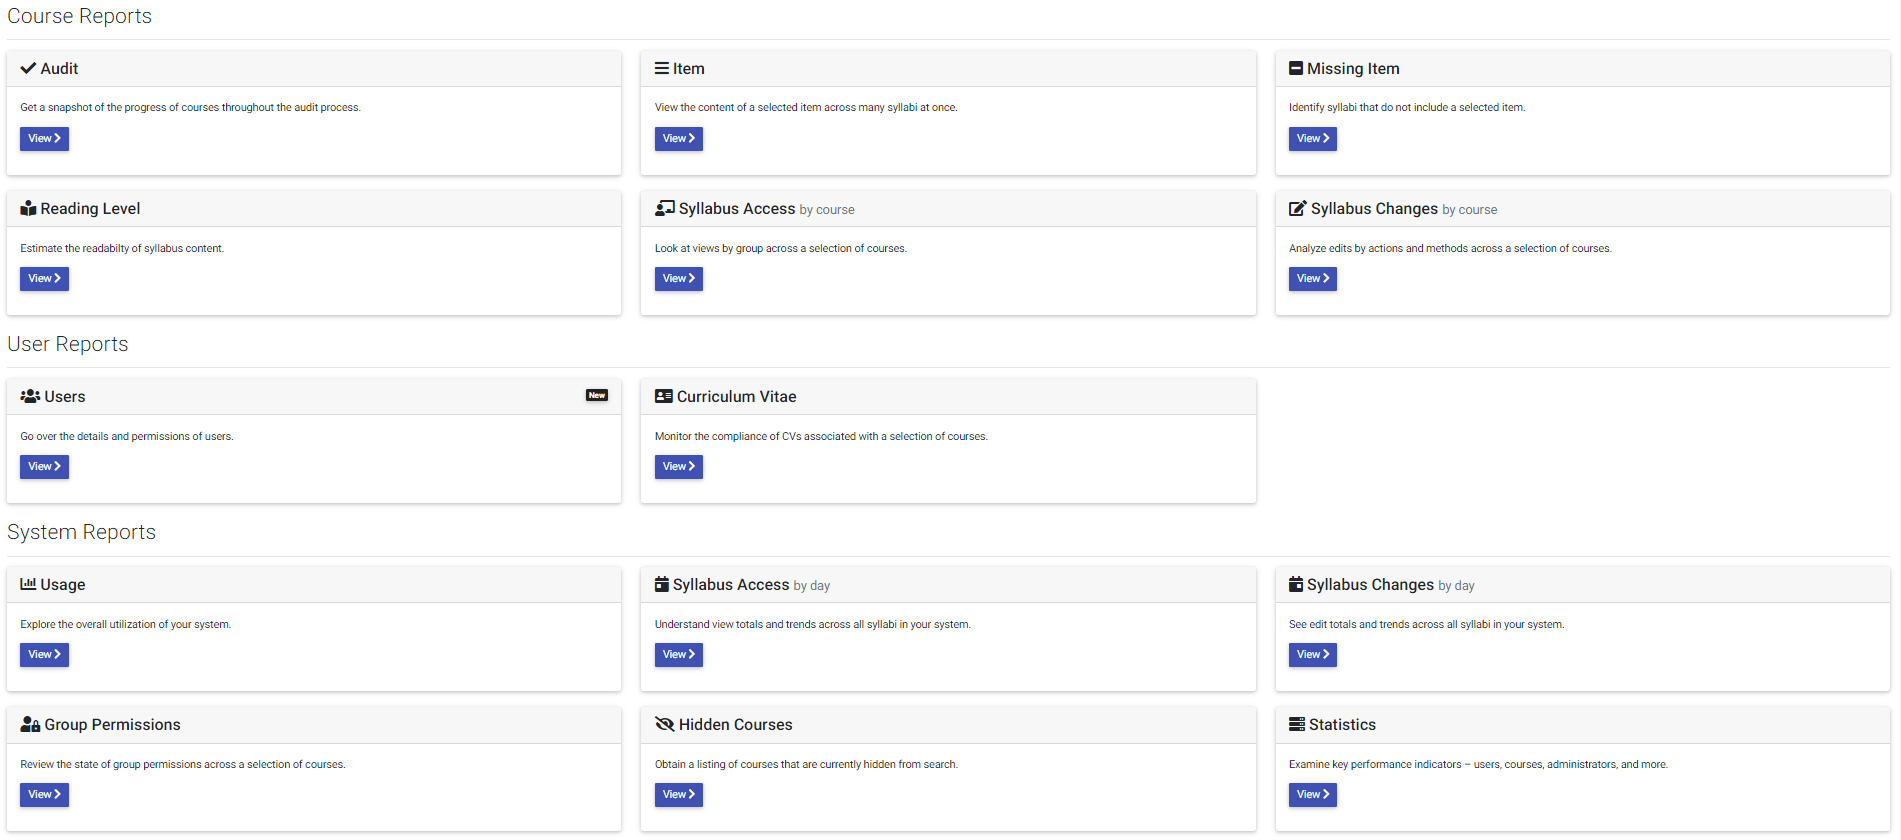The image size is (1901, 840).
Task: Click text 'Look at views by group across'
Action: [x=726, y=249]
